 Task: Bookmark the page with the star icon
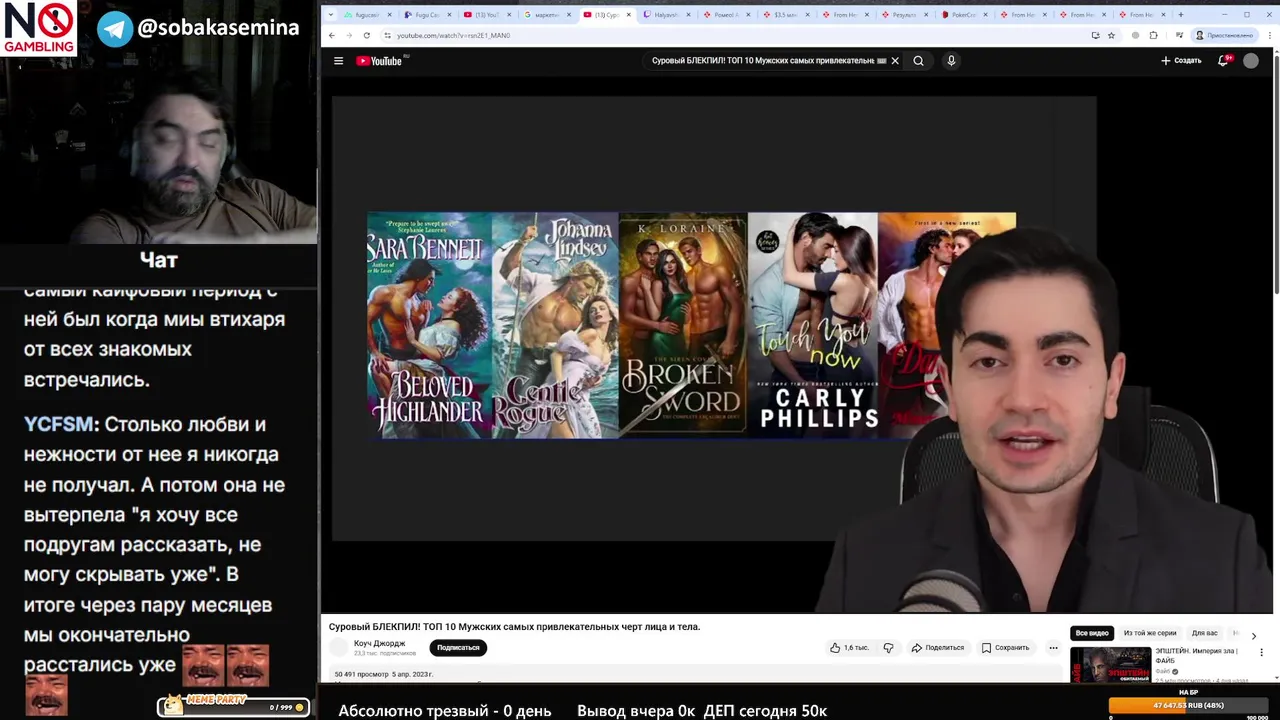coord(1111,35)
